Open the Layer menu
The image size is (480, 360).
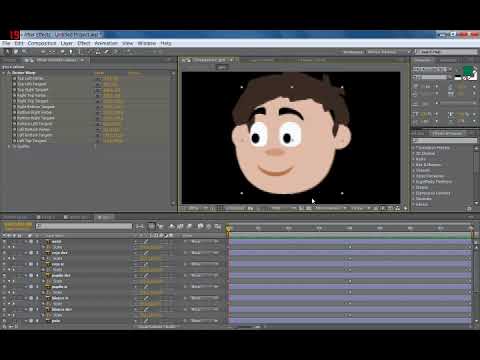click(x=66, y=43)
